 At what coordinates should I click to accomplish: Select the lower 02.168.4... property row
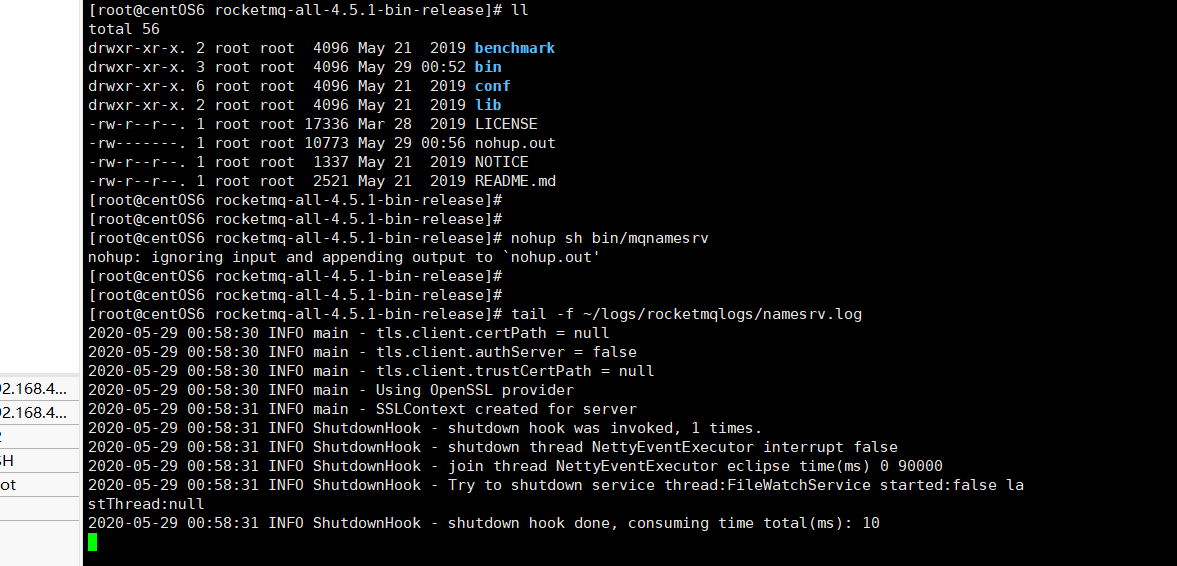(39, 413)
